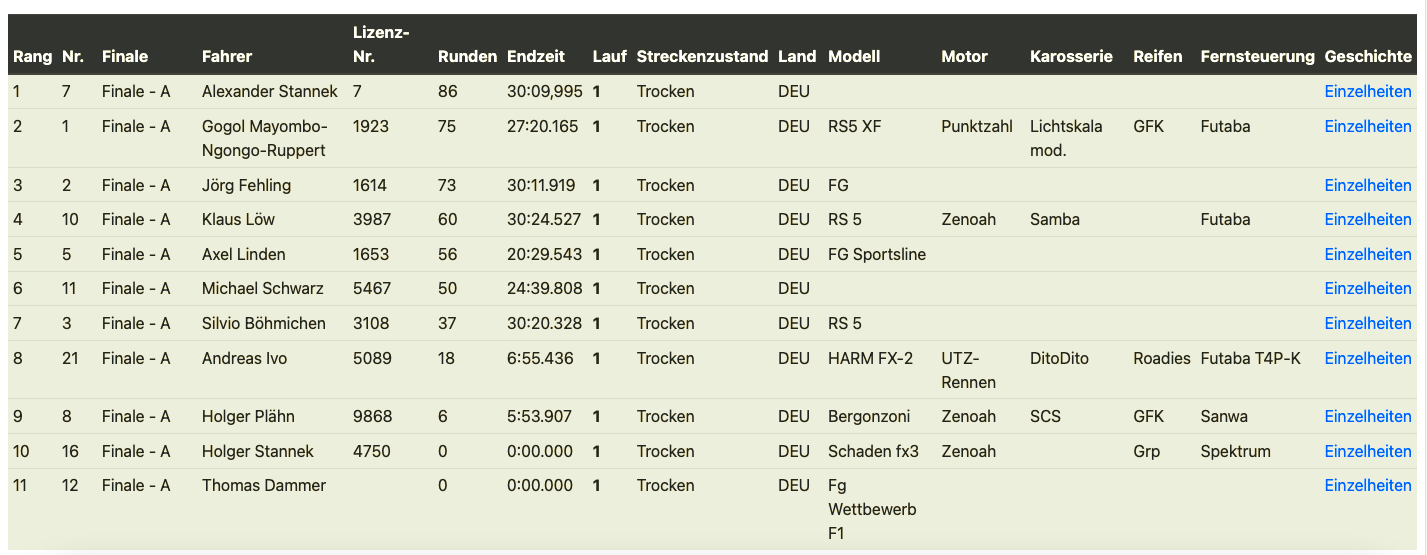Viewport: 1427px width, 555px height.
Task: Click the Endzeit column header
Action: tap(536, 57)
